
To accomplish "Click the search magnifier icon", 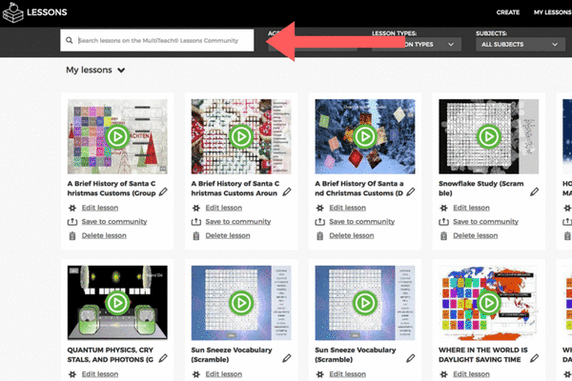I will (69, 40).
